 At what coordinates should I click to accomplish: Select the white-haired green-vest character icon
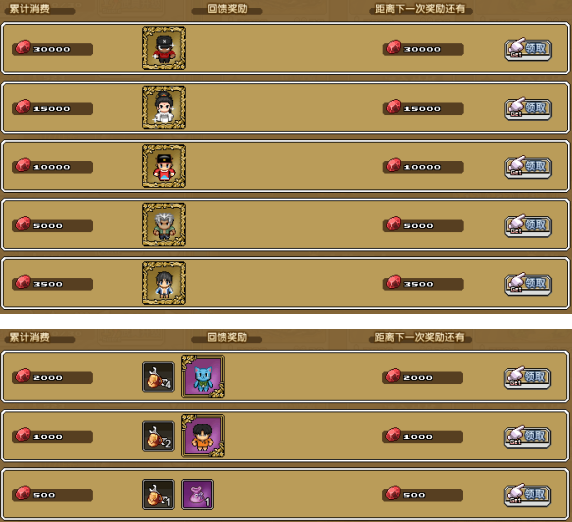(x=164, y=224)
